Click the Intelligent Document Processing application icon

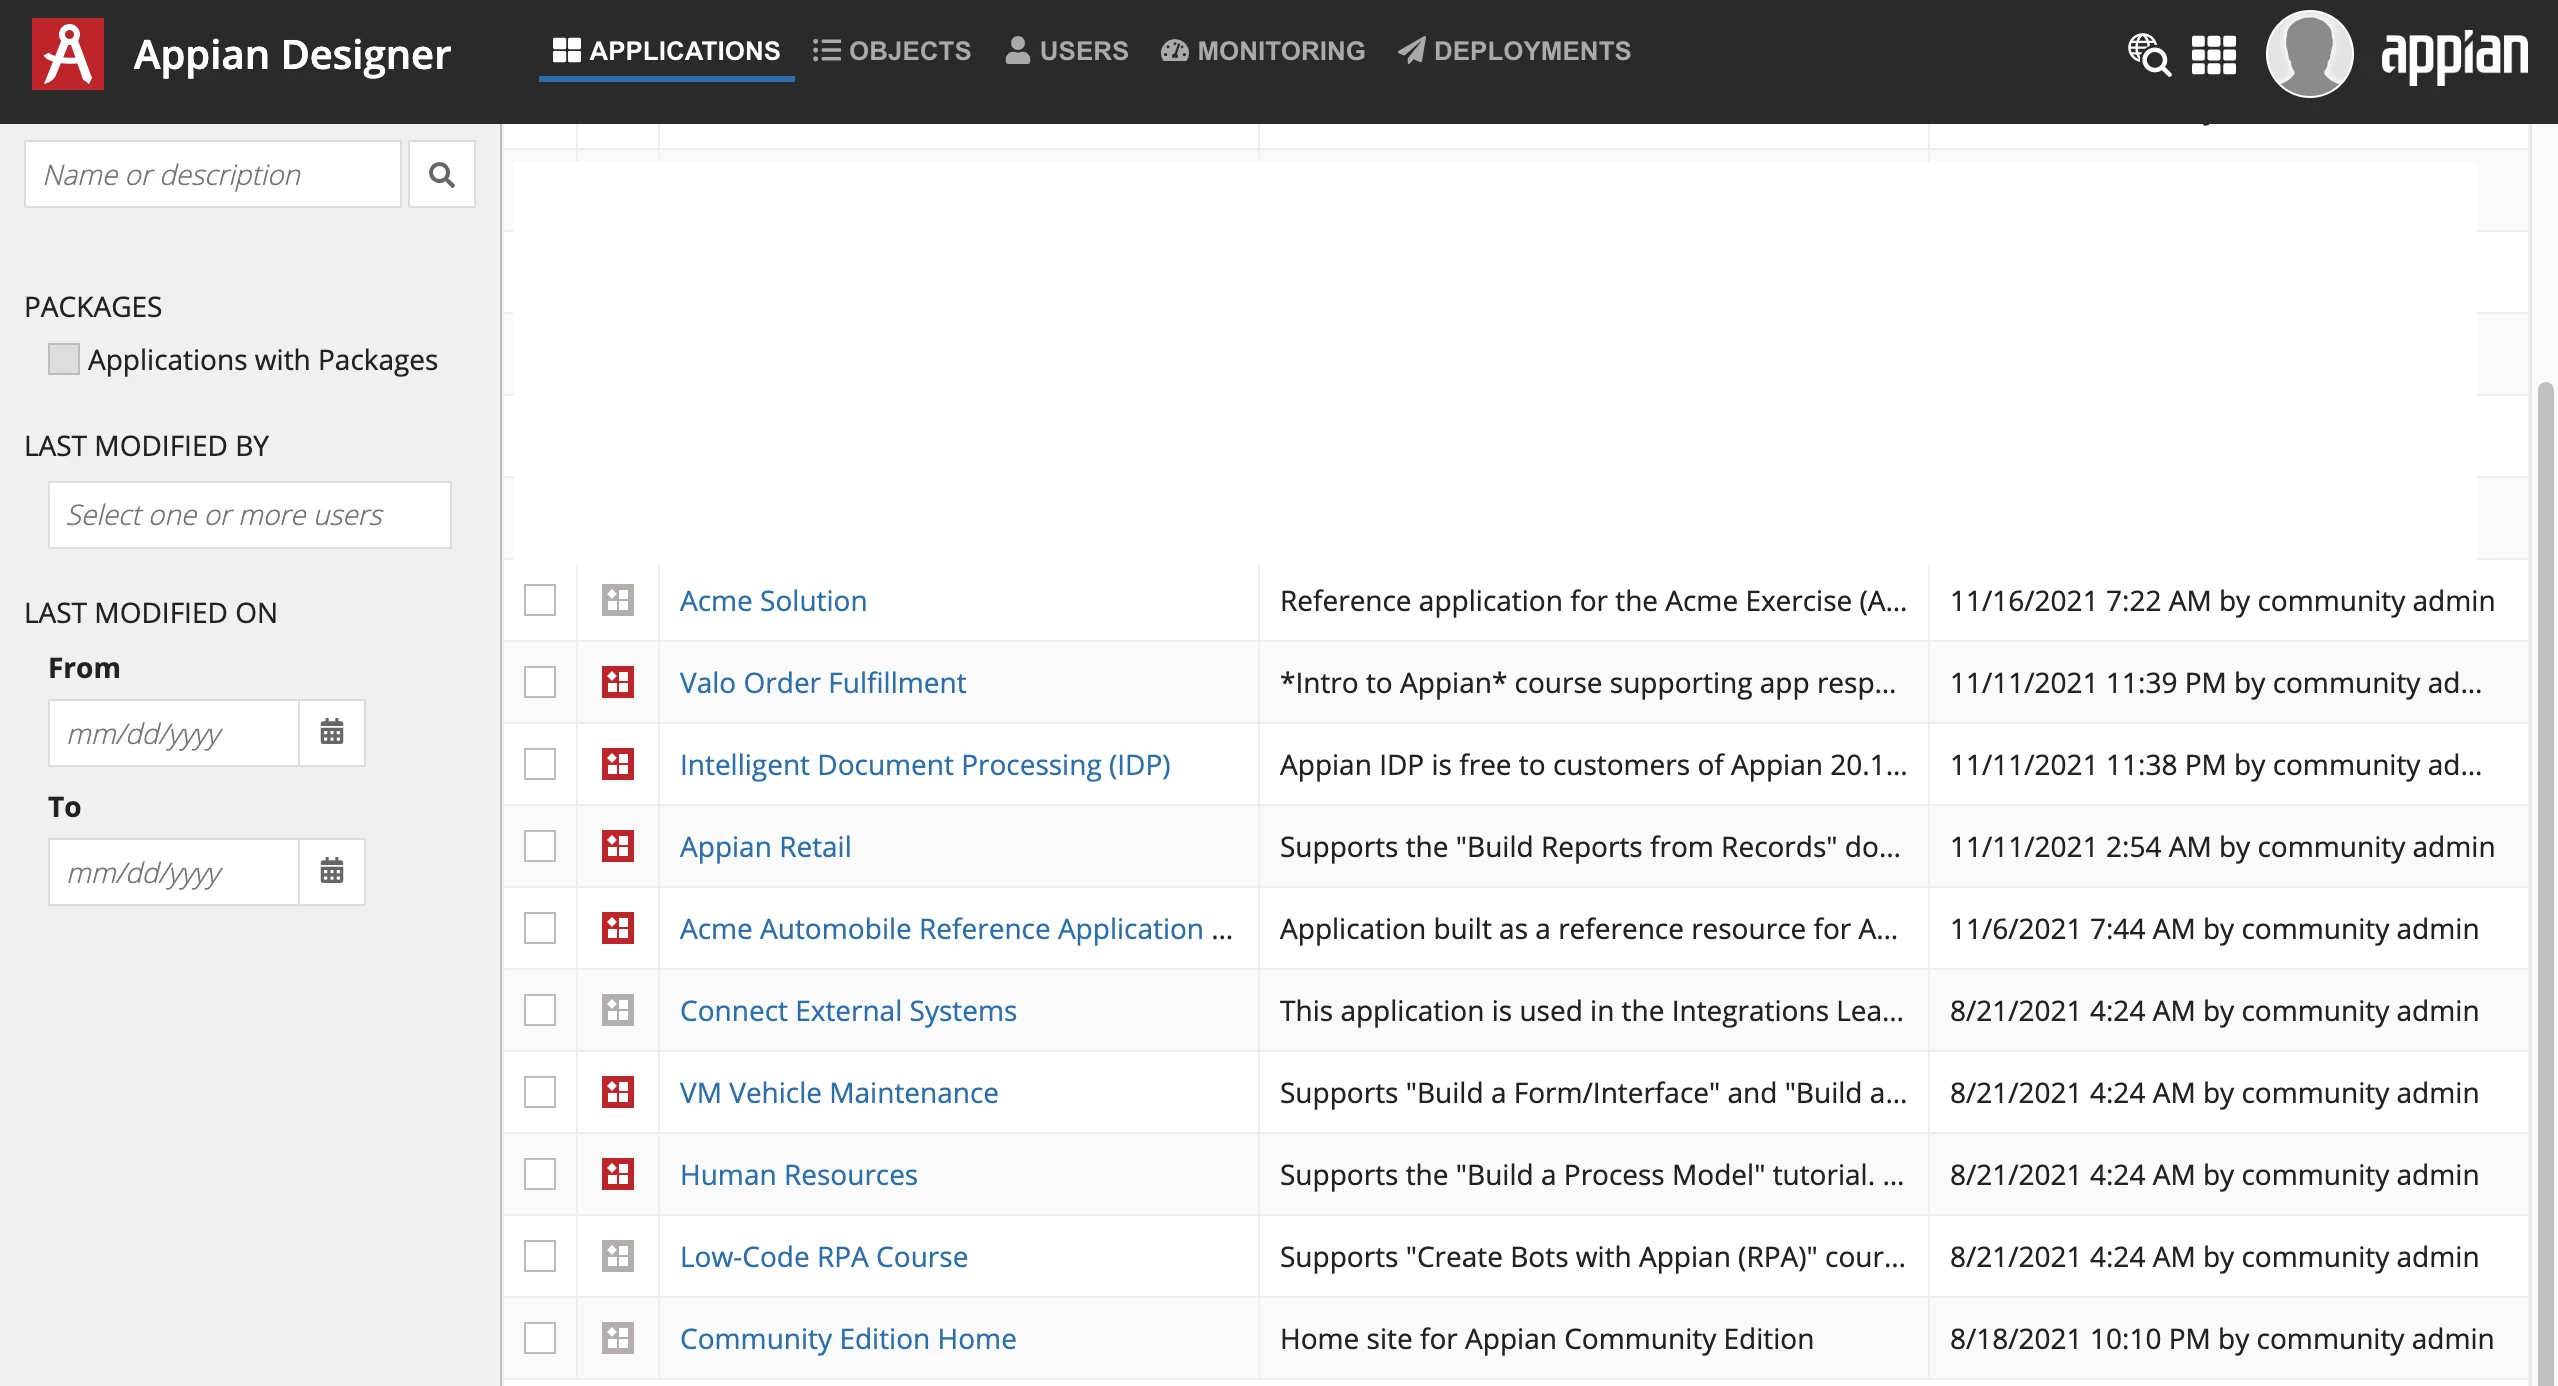coord(618,764)
